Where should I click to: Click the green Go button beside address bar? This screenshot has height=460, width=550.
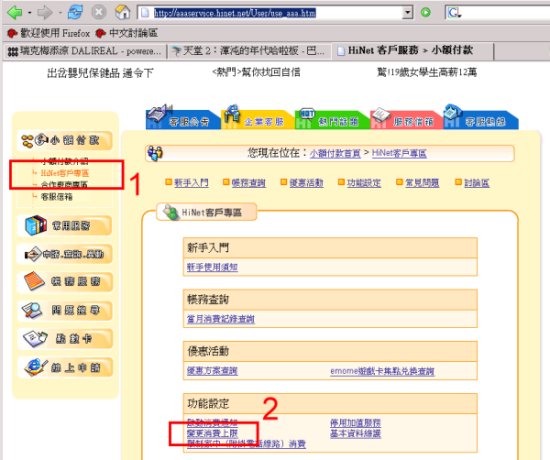pyautogui.click(x=426, y=13)
